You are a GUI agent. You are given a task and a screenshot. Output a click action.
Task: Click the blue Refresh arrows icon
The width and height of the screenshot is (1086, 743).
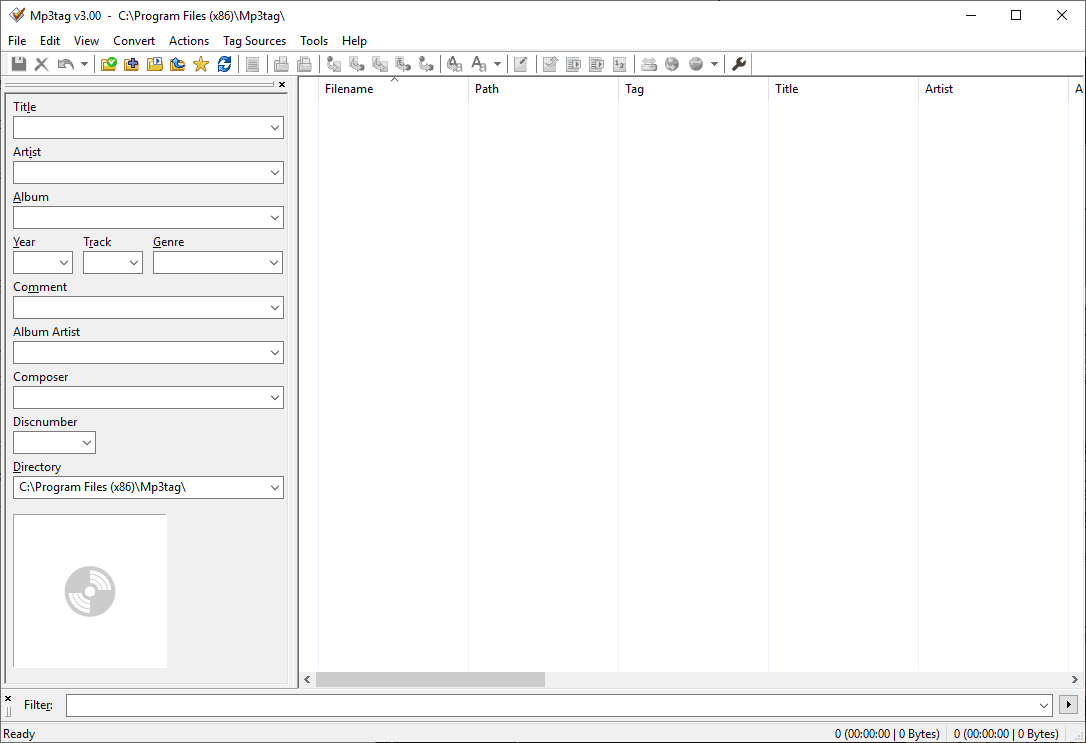(224, 64)
